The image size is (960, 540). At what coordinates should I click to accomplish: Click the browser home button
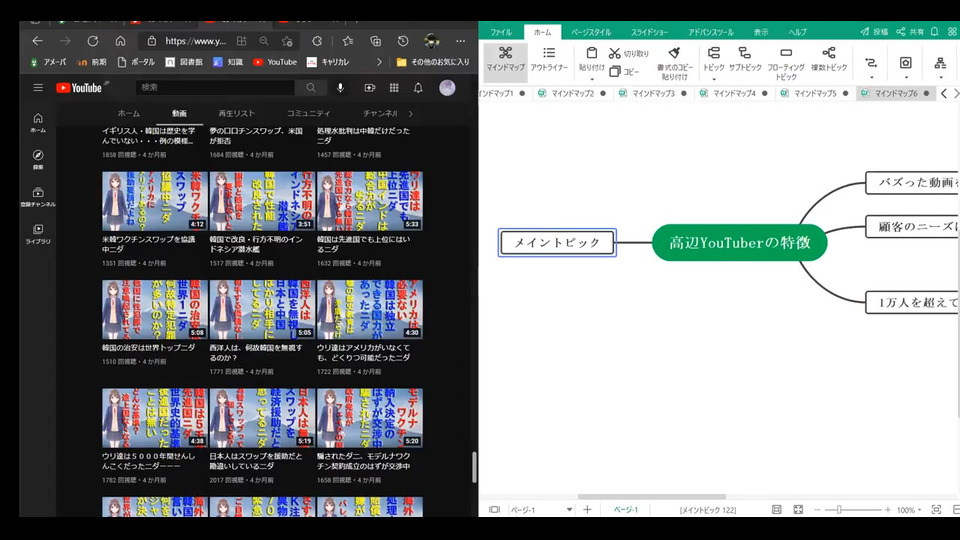point(120,41)
